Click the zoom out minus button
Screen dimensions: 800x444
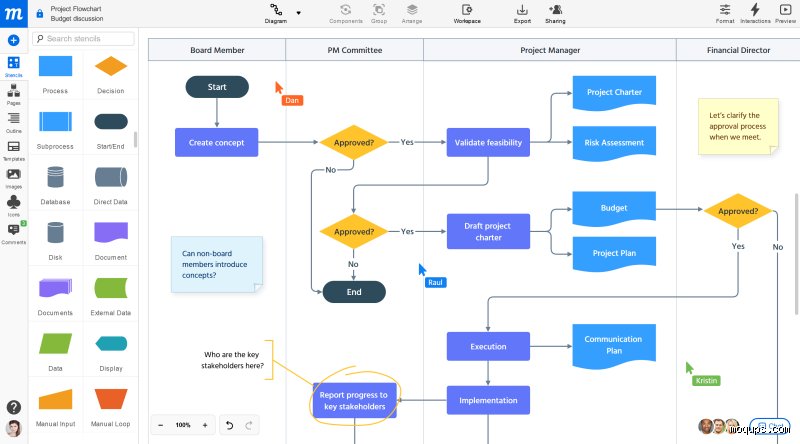pos(161,425)
